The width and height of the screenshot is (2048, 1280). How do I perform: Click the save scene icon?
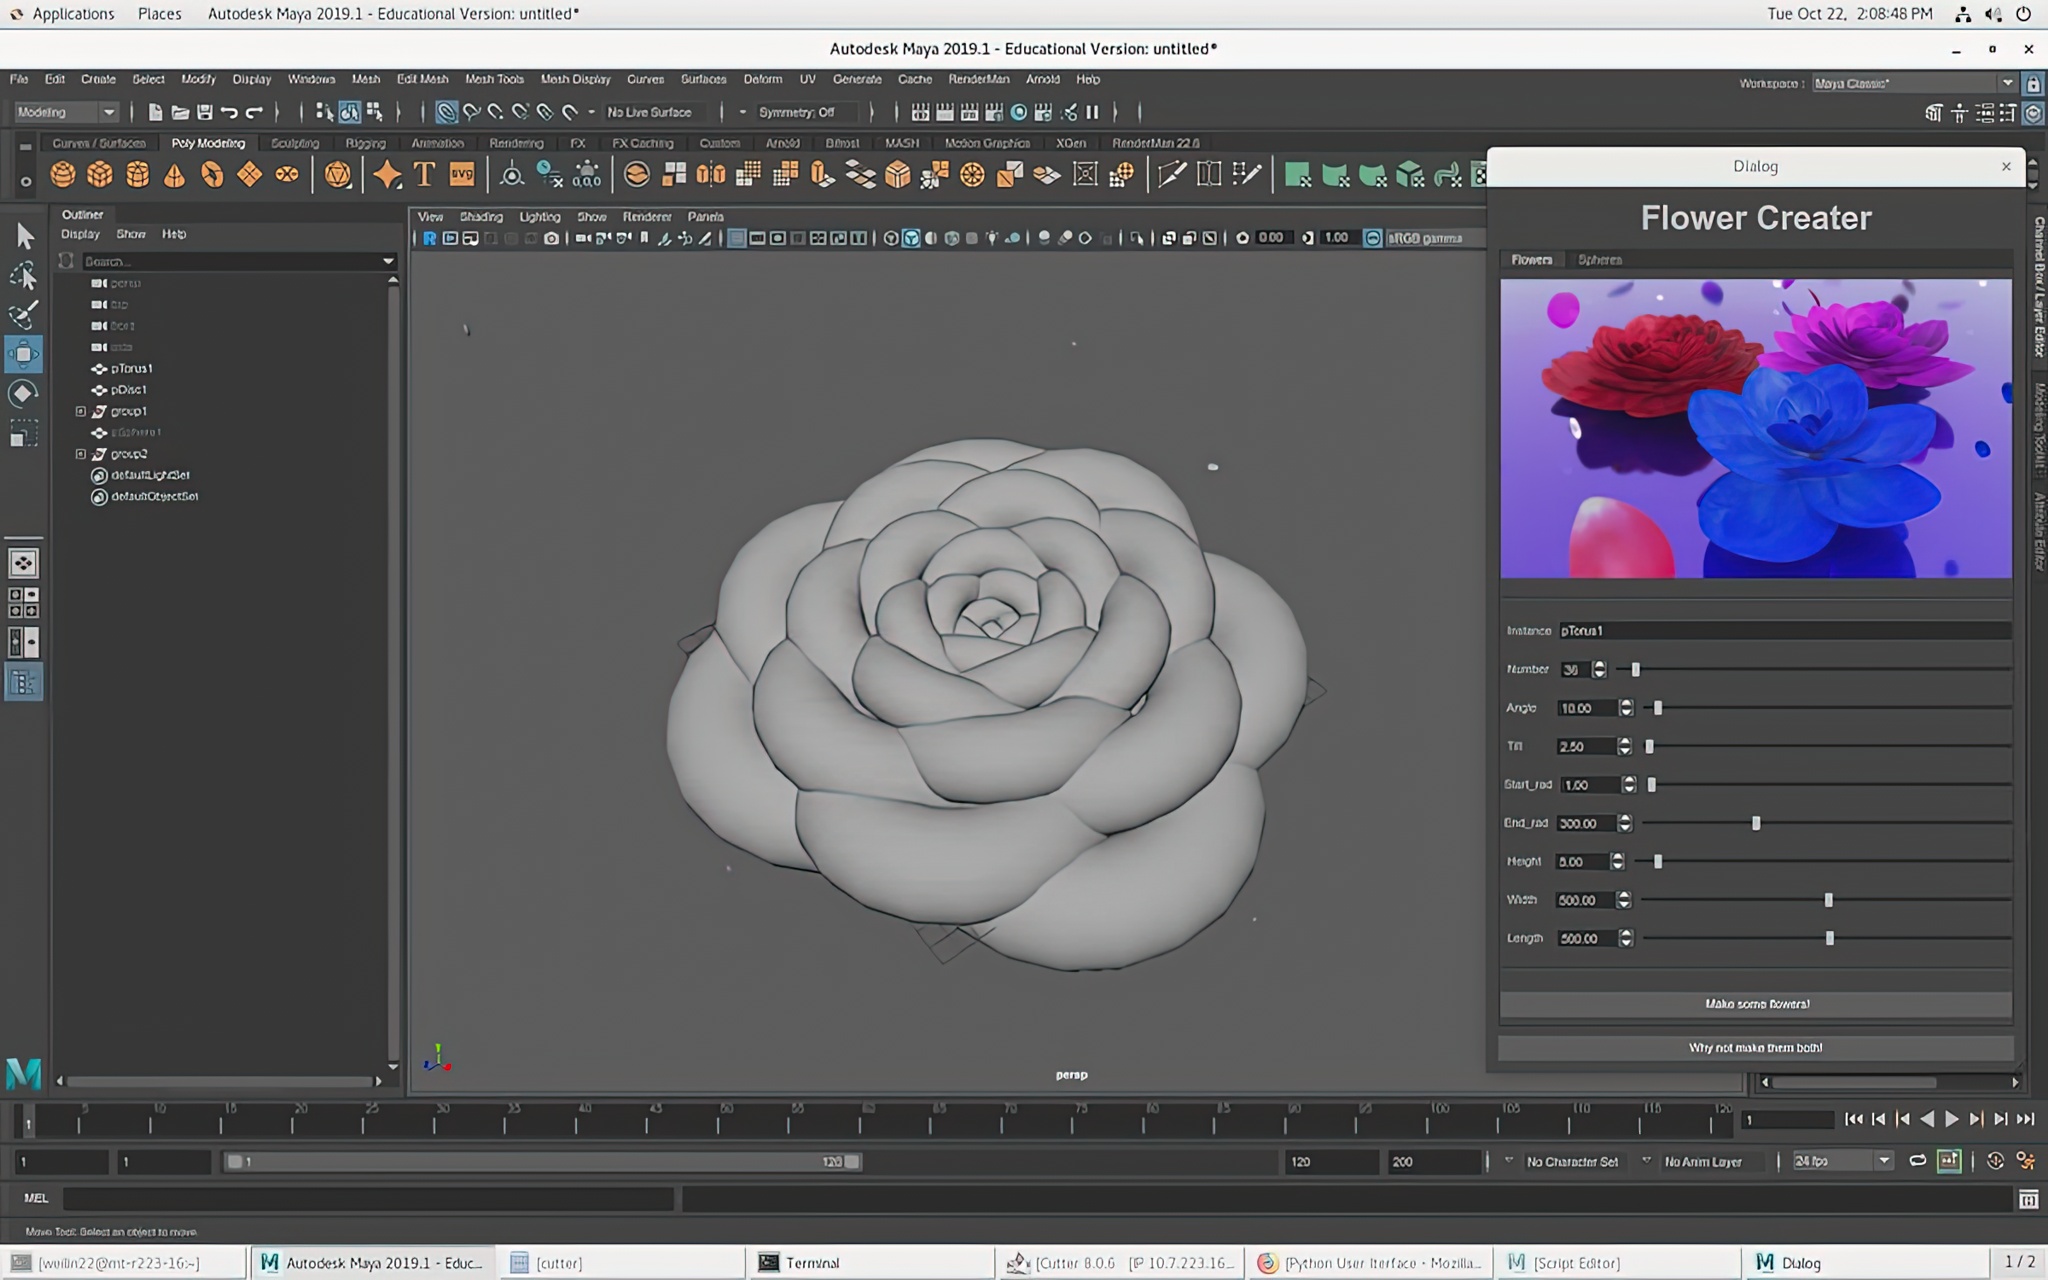[205, 112]
